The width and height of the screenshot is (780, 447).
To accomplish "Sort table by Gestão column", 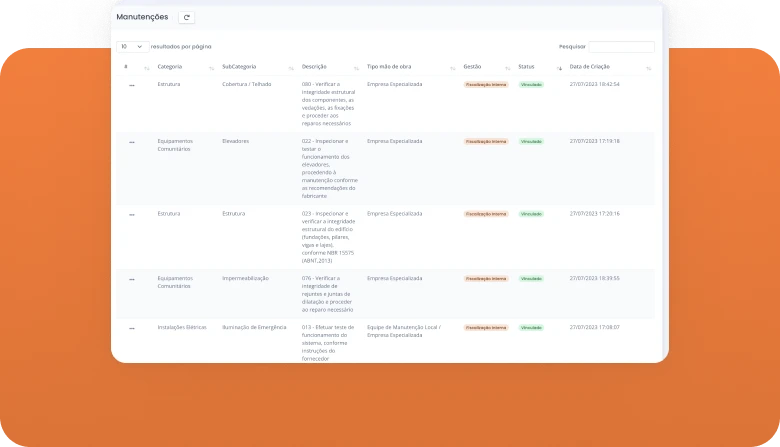I will (473, 67).
